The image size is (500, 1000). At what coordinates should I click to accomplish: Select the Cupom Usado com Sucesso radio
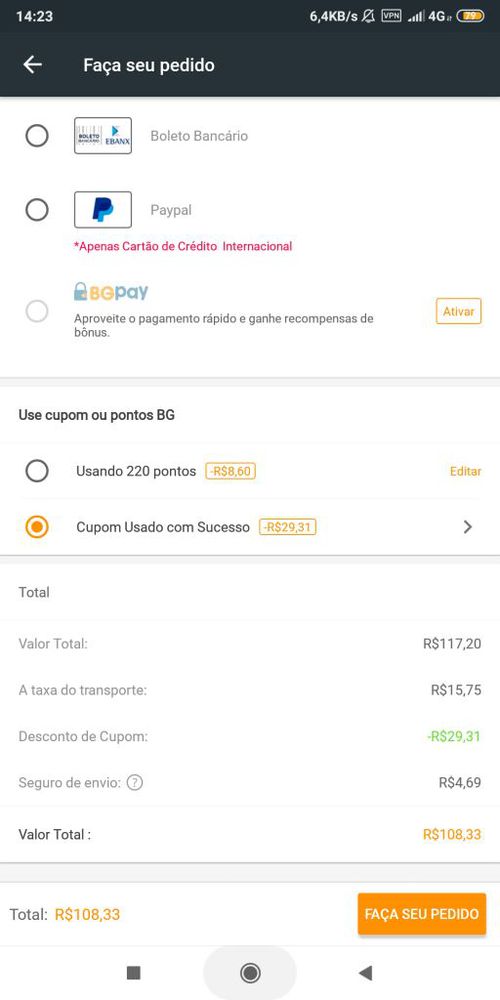[x=37, y=527]
